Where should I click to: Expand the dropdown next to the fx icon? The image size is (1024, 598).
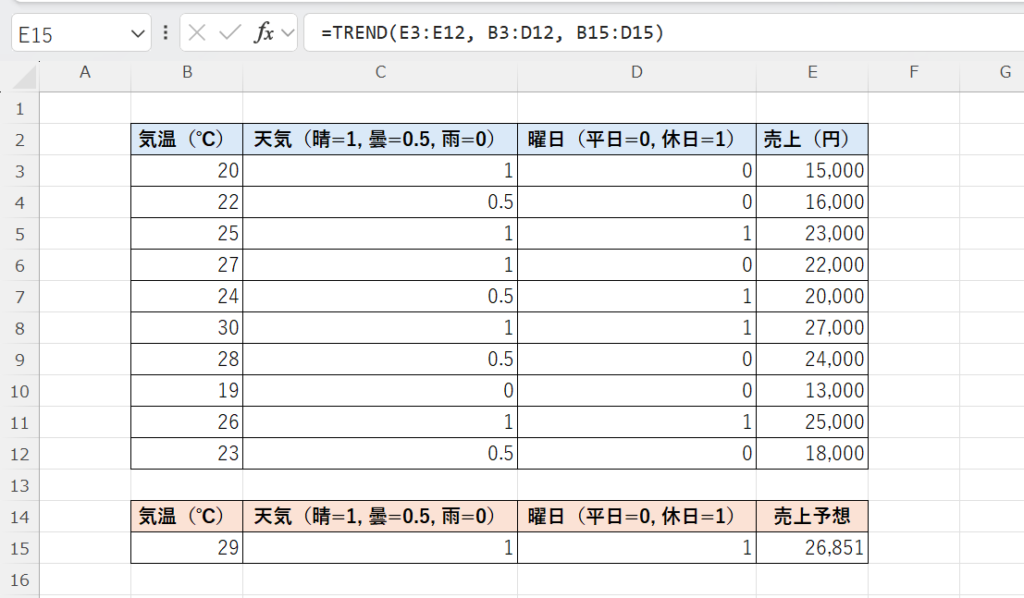tap(289, 33)
